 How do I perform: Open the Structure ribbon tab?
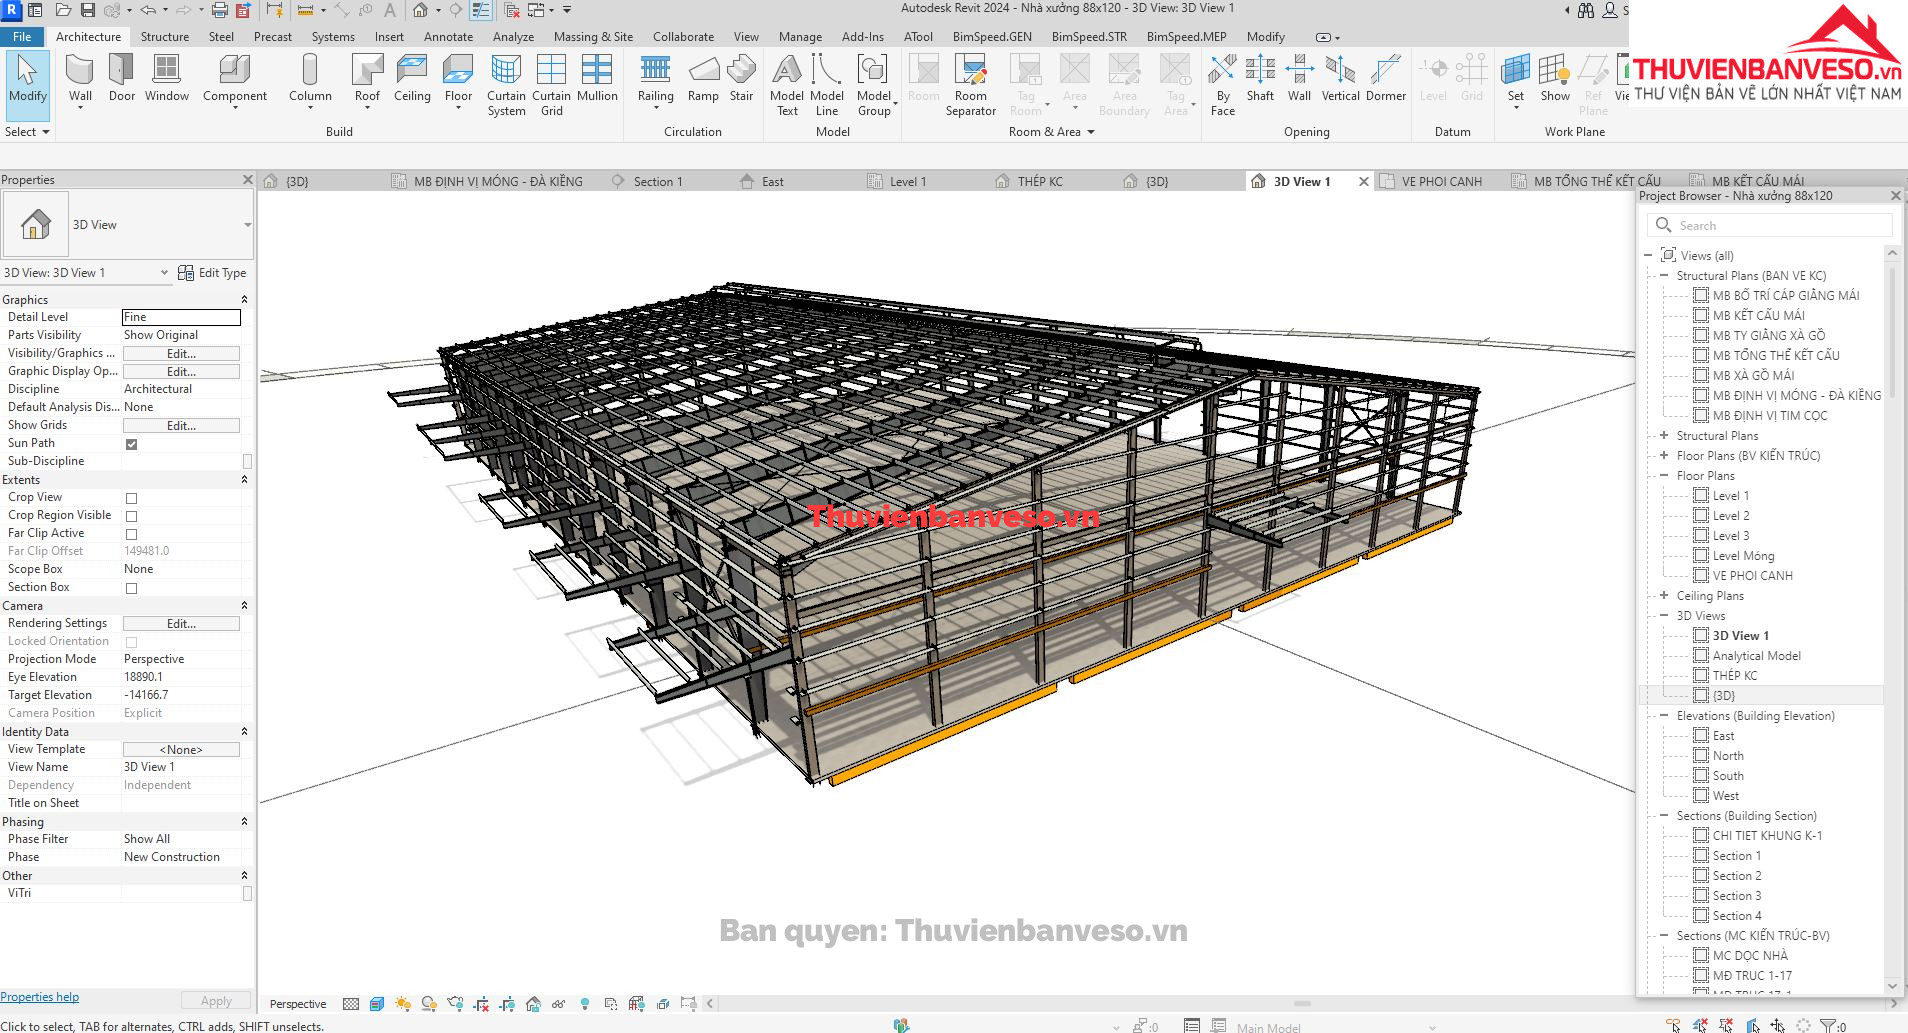coord(165,37)
